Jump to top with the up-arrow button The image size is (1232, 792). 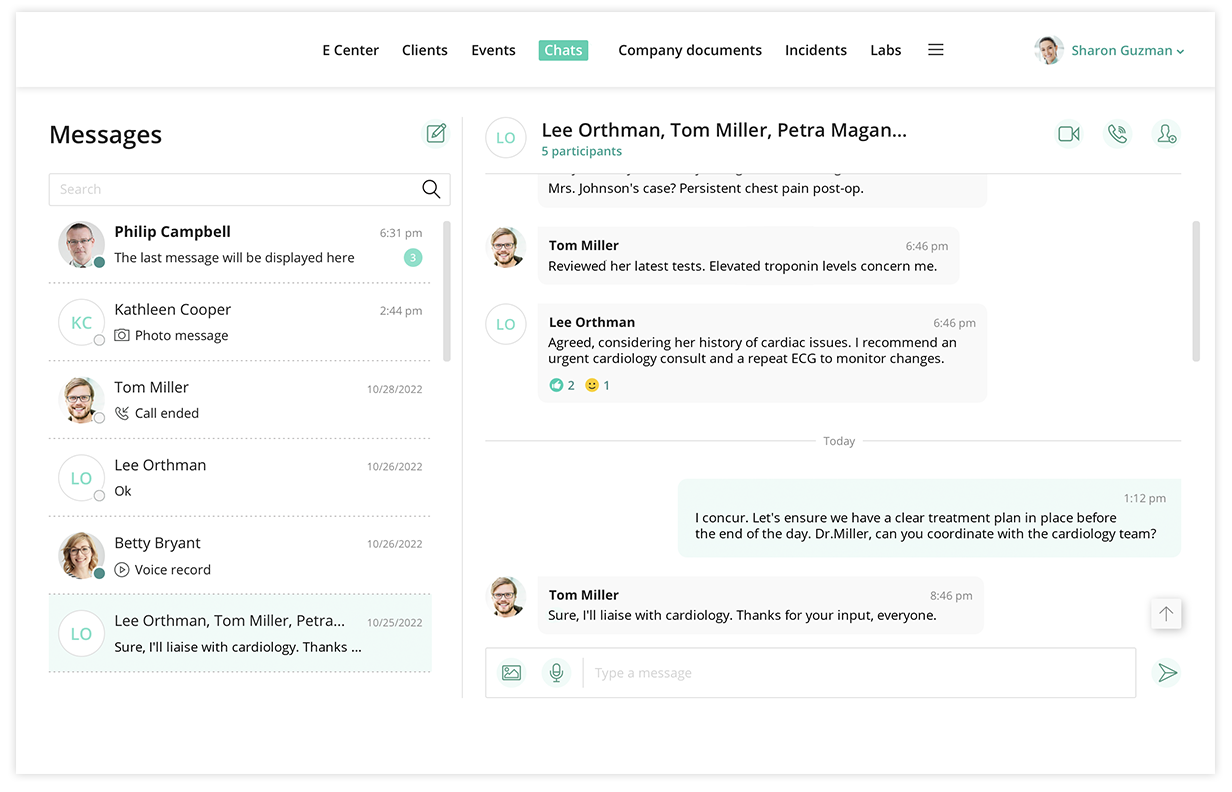click(x=1166, y=613)
